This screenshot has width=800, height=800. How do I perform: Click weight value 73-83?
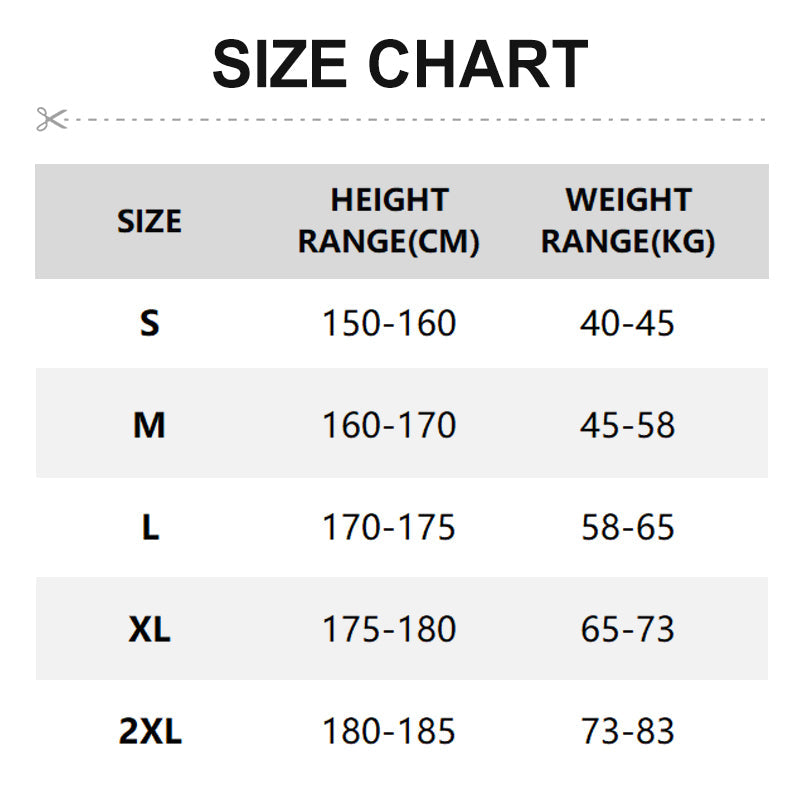point(627,732)
